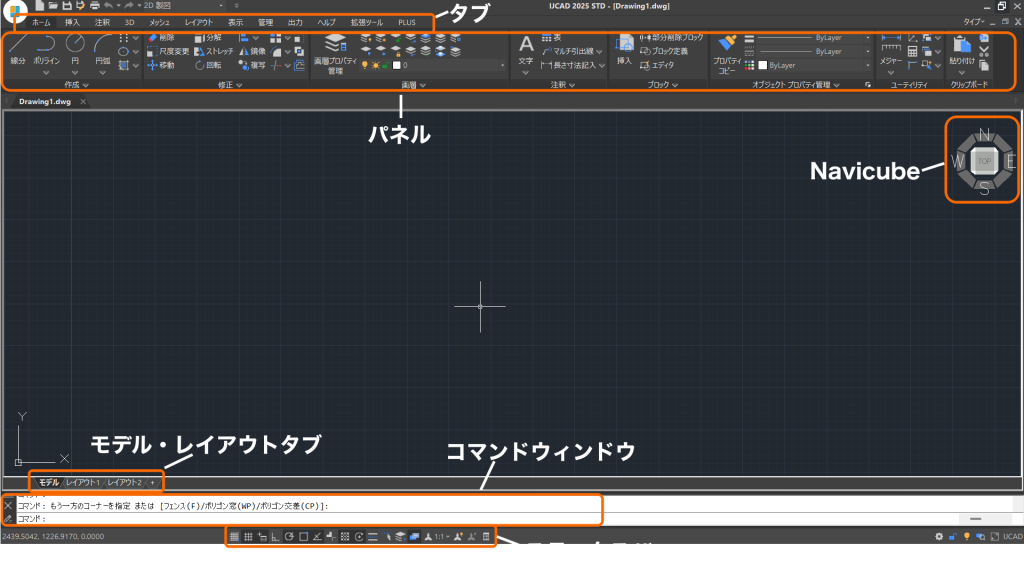Click the 削除 (Erase) button

(x=160, y=37)
